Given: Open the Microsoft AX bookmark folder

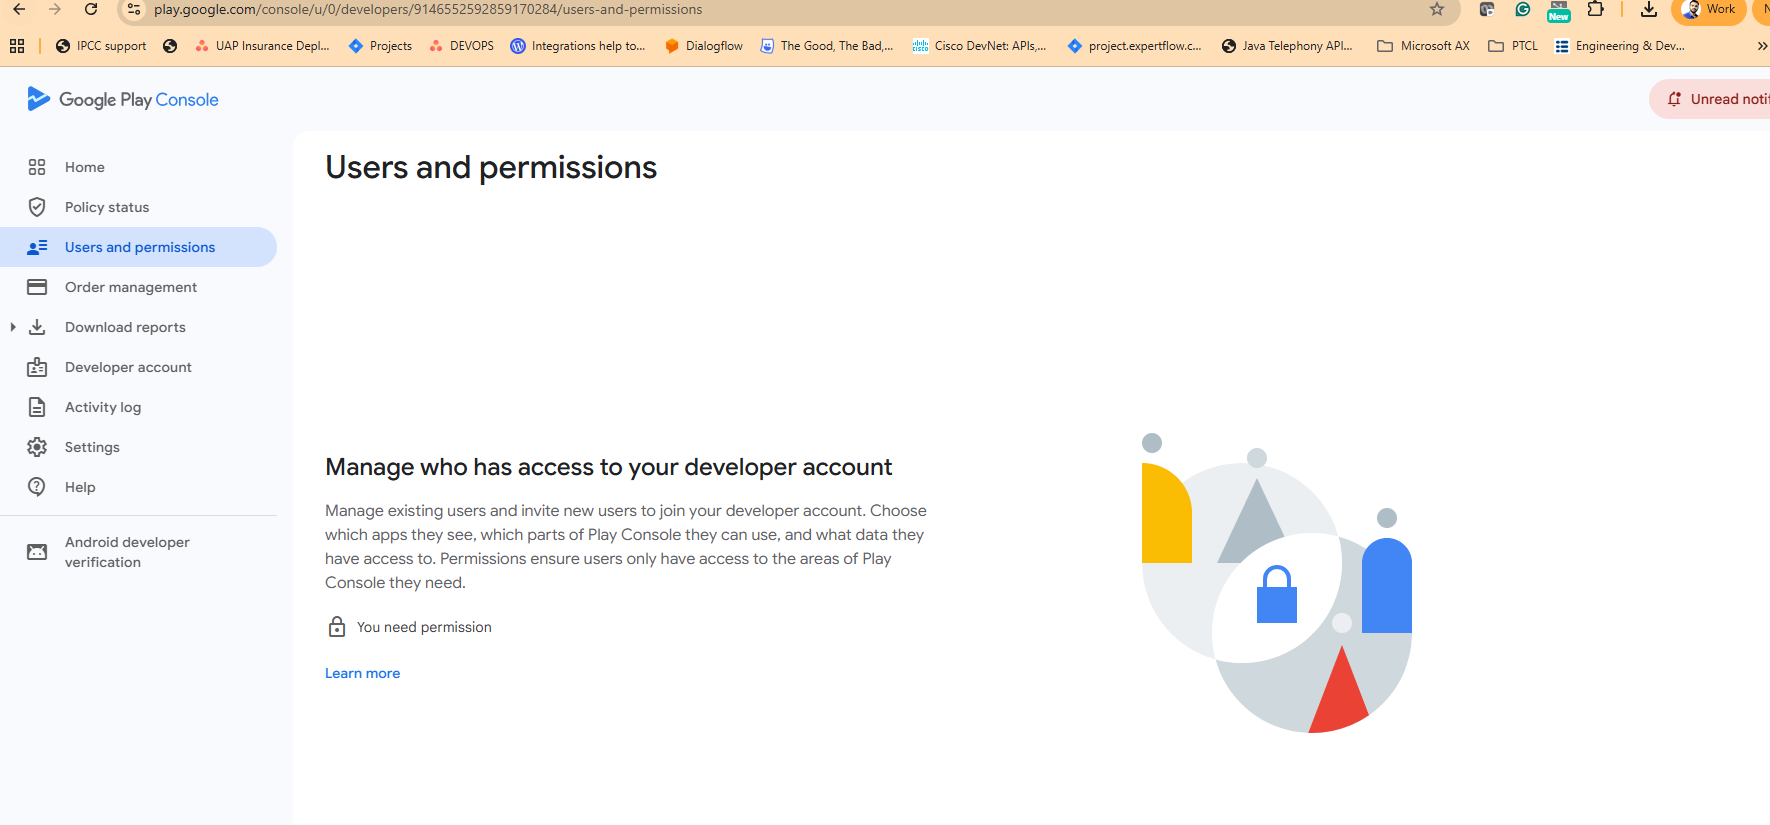Looking at the screenshot, I should coord(1423,46).
